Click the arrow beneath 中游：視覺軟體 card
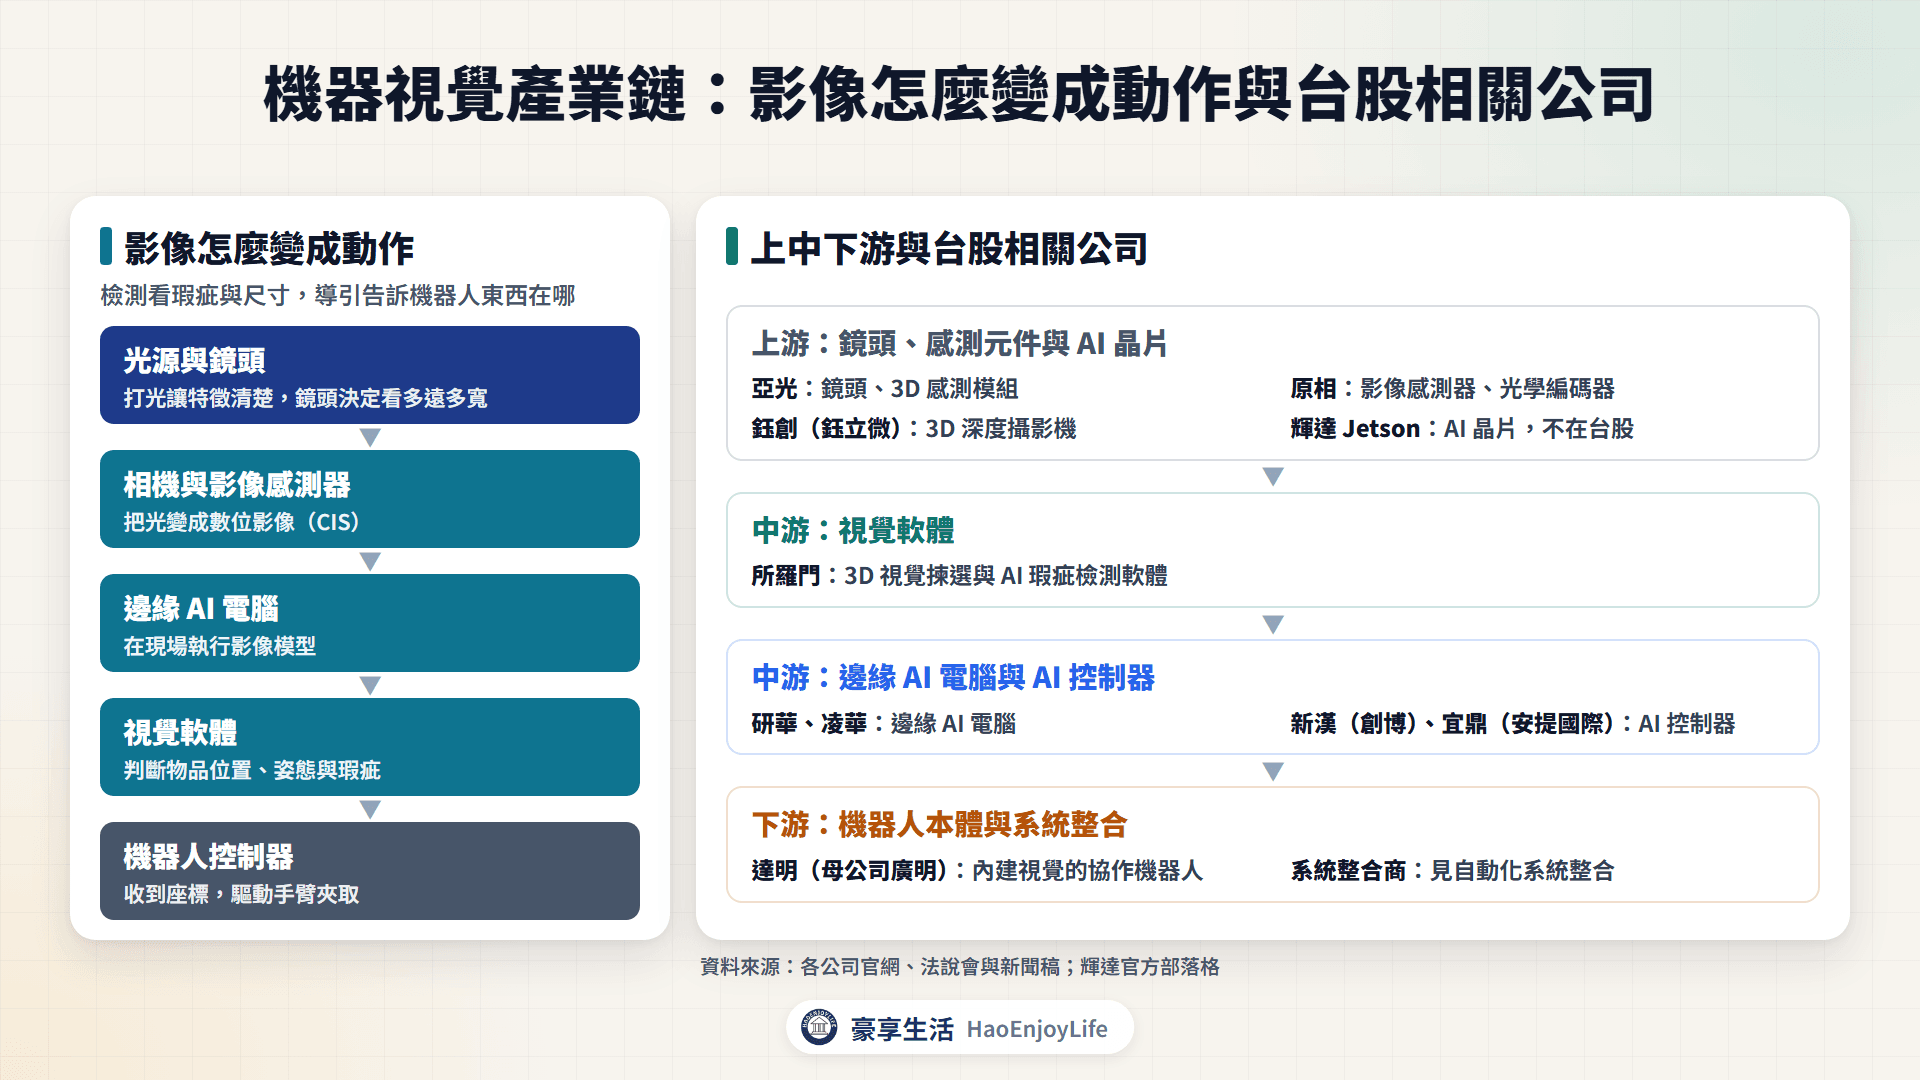Viewport: 1920px width, 1080px height. pyautogui.click(x=1273, y=625)
